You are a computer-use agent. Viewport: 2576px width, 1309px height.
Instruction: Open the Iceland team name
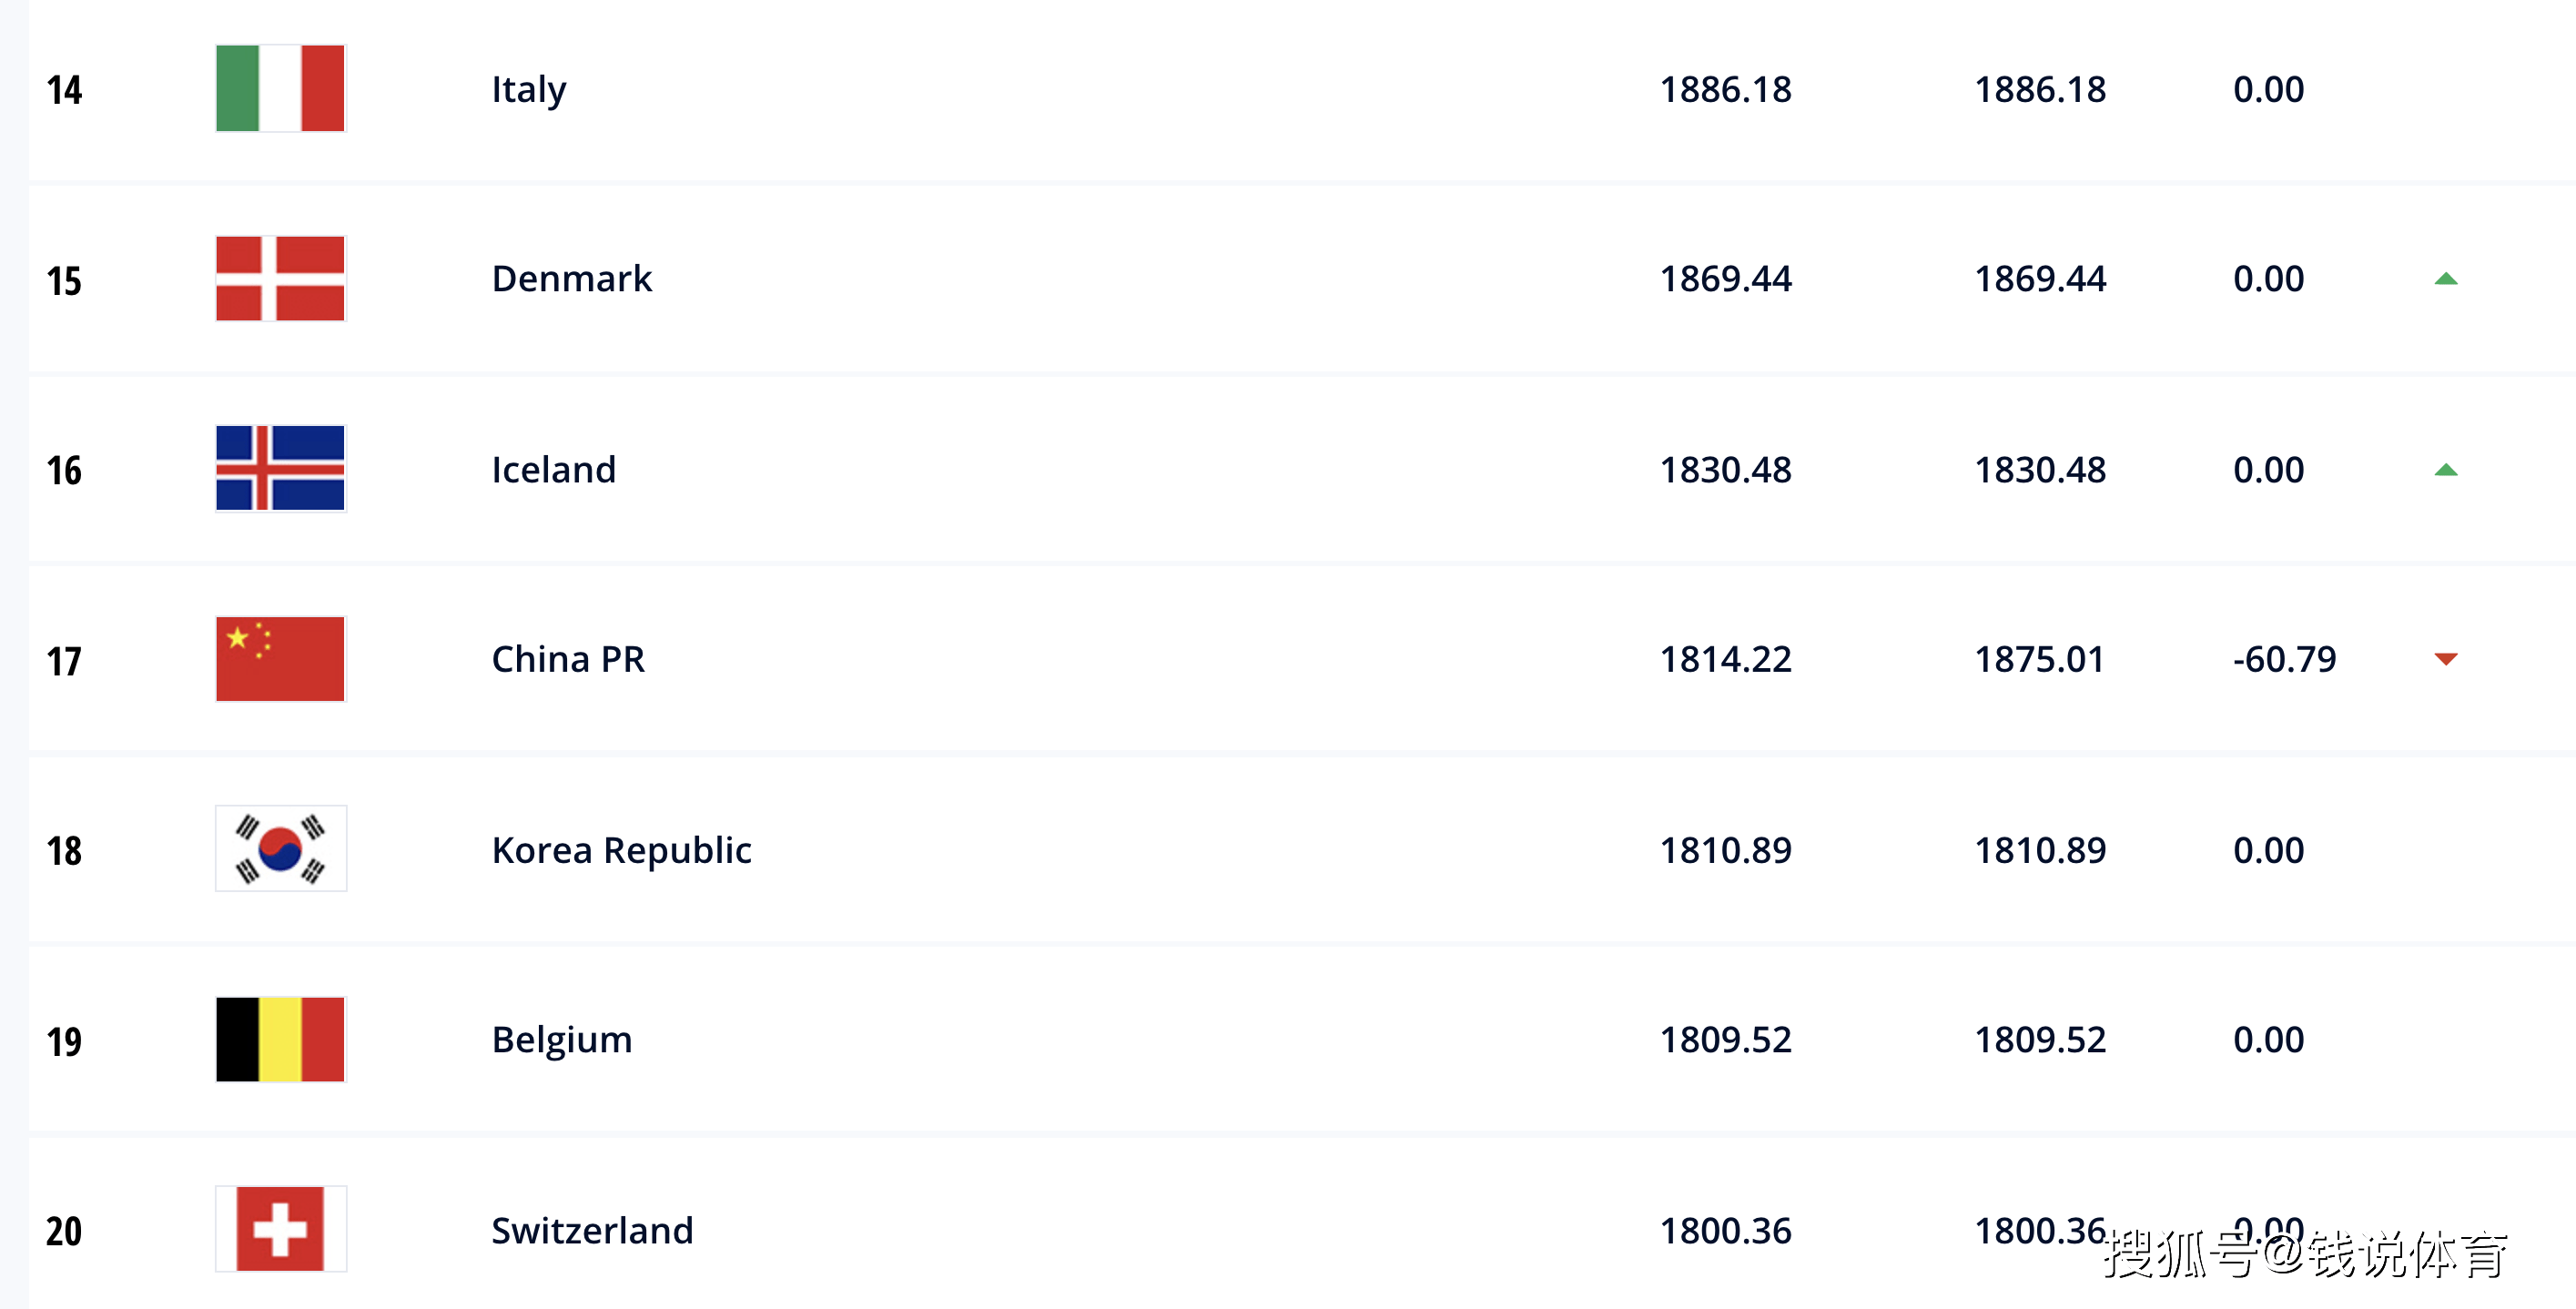(x=553, y=470)
